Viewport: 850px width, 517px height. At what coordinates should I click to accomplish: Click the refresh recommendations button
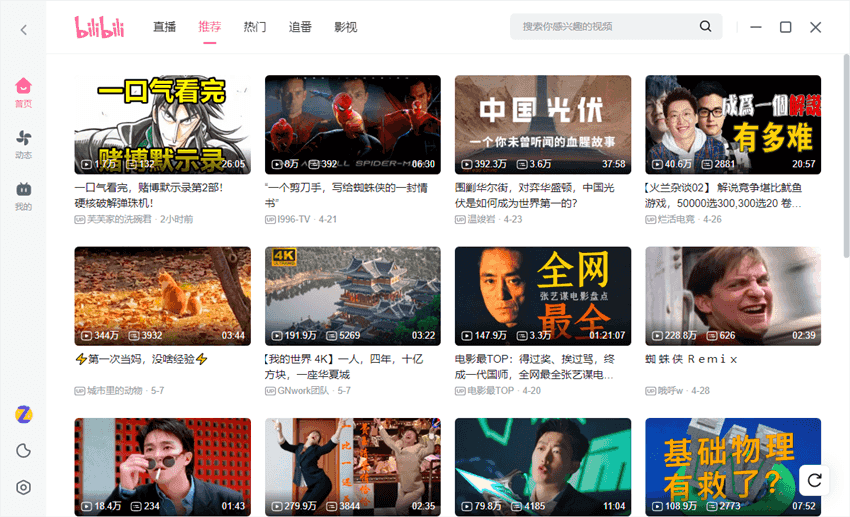tap(814, 480)
